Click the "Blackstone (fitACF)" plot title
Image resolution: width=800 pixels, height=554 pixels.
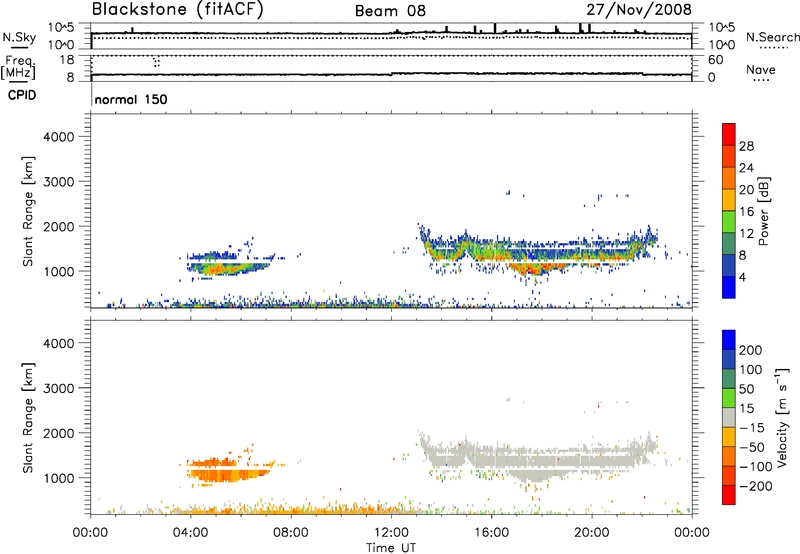[x=178, y=10]
